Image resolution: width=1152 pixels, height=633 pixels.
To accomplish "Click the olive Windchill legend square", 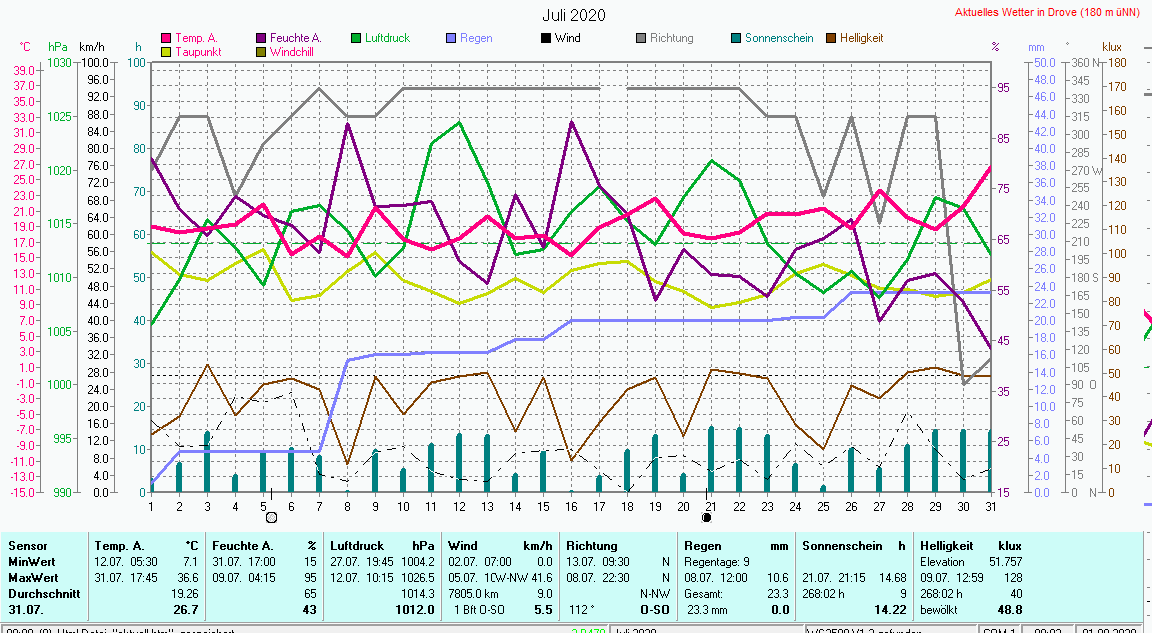I will point(261,51).
